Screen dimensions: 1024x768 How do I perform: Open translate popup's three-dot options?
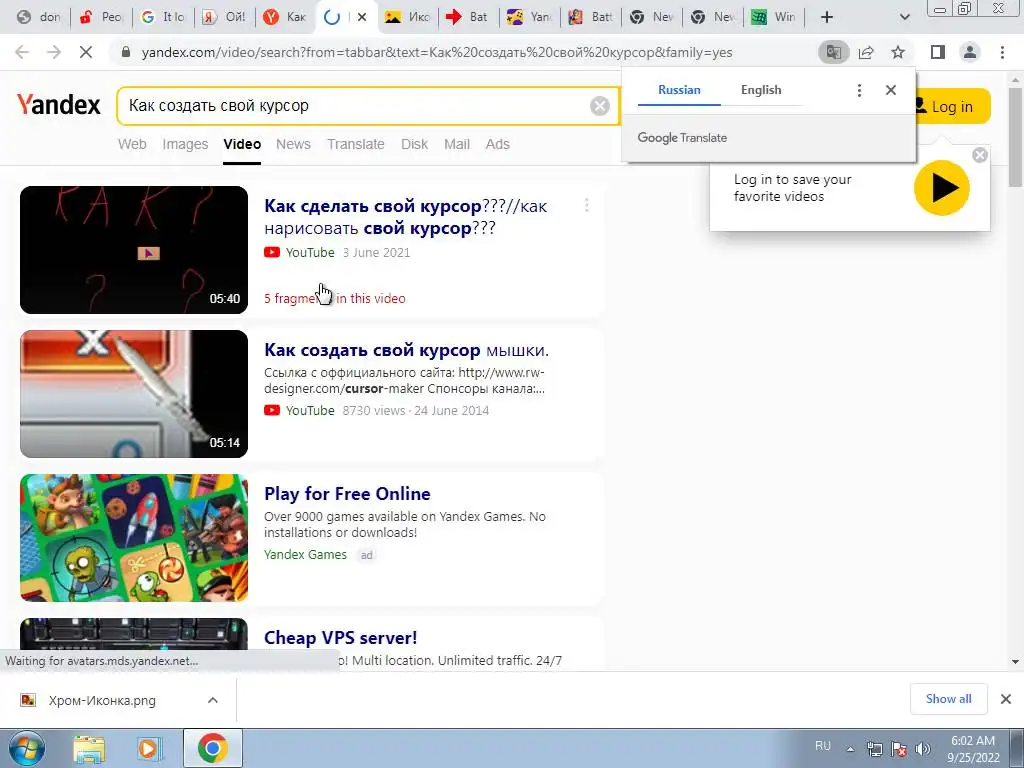pyautogui.click(x=859, y=90)
